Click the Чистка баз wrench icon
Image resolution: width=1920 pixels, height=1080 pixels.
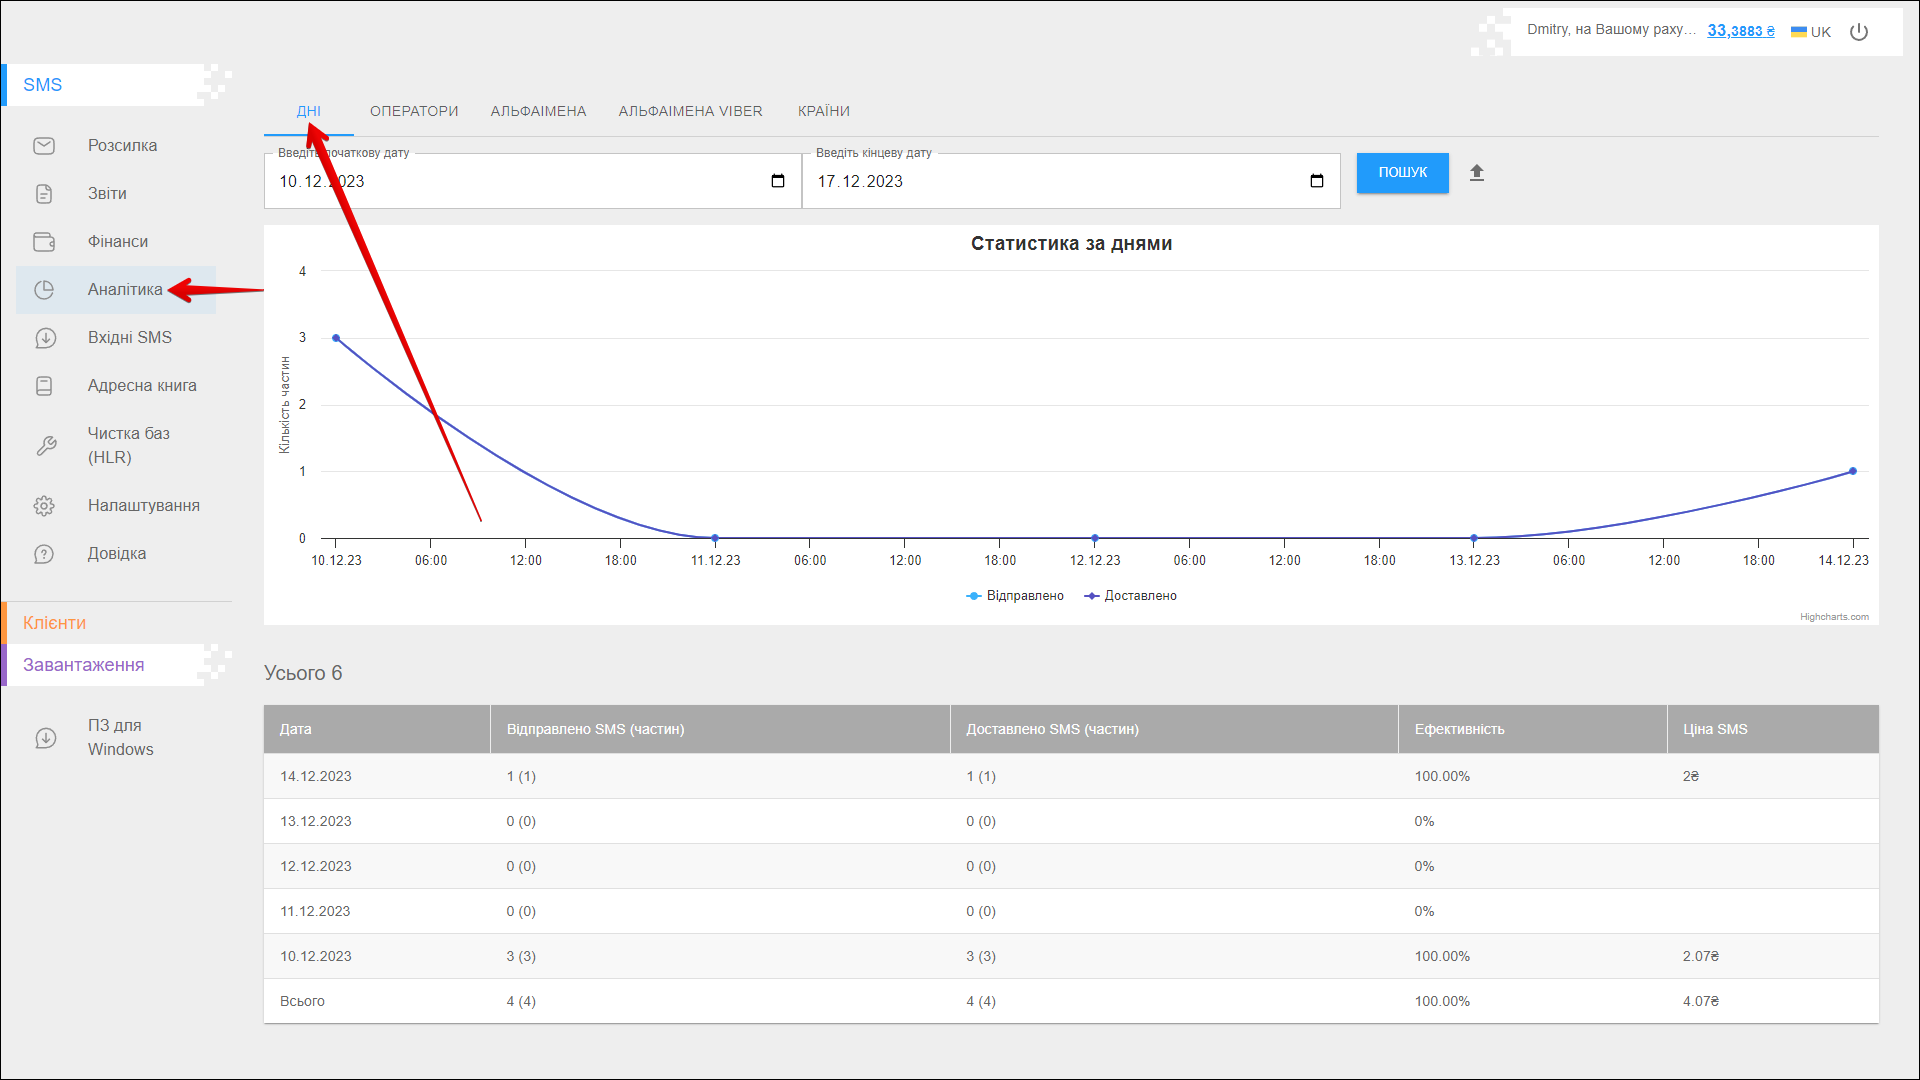pyautogui.click(x=46, y=446)
